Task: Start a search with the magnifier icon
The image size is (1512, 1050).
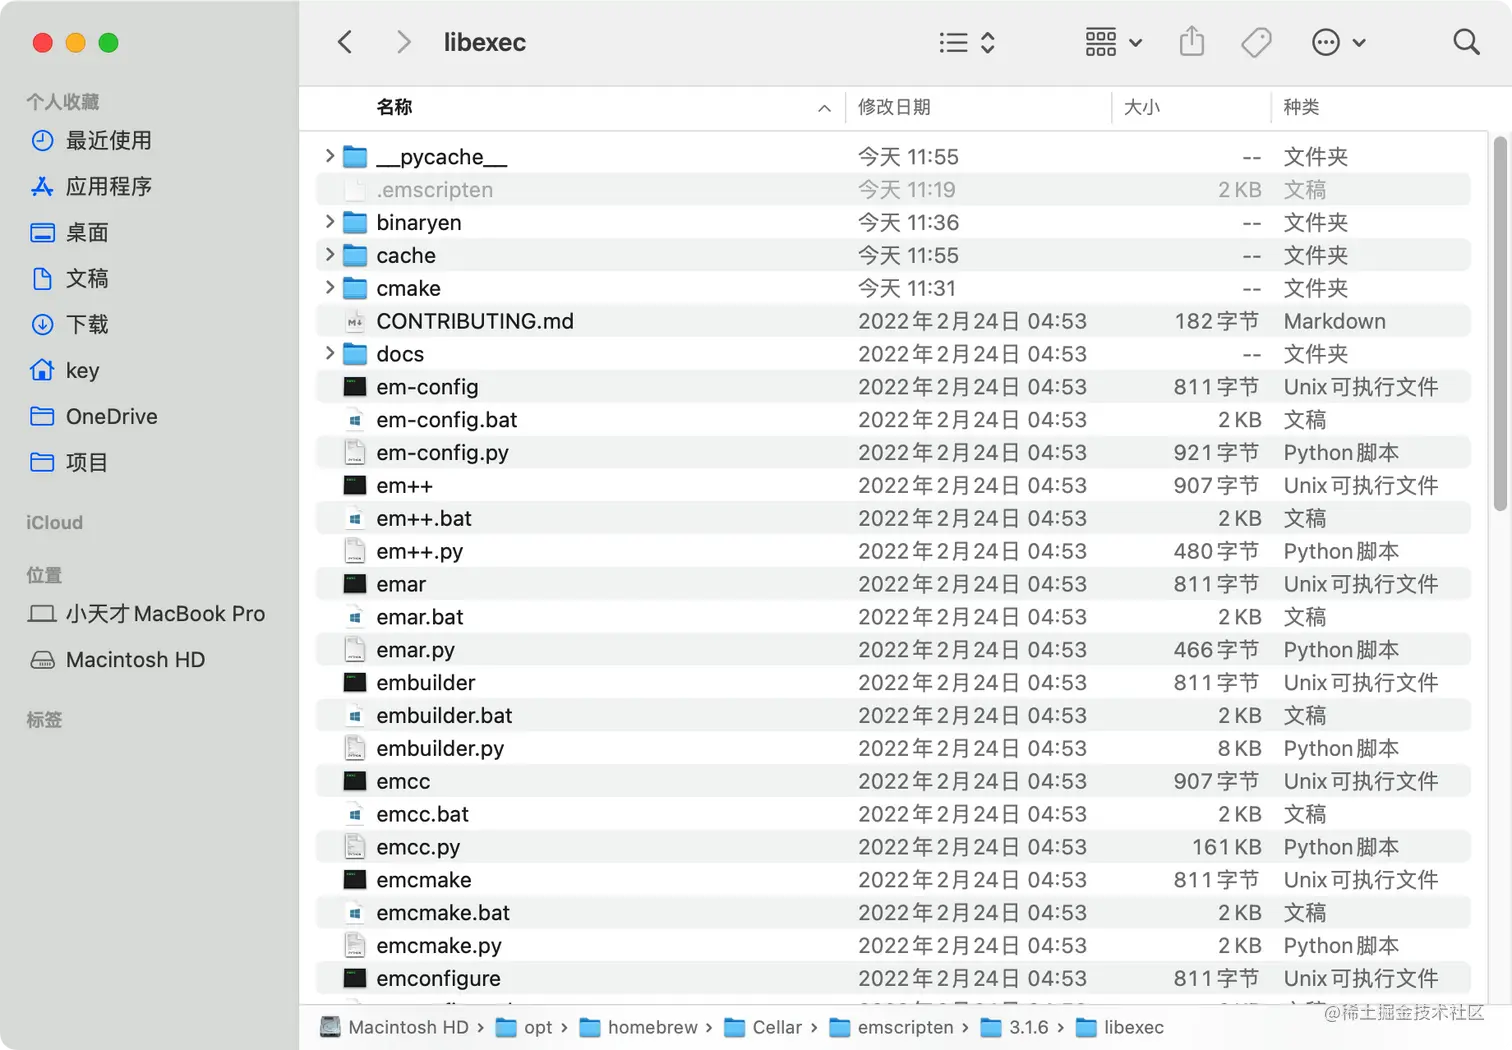Action: pos(1466,42)
